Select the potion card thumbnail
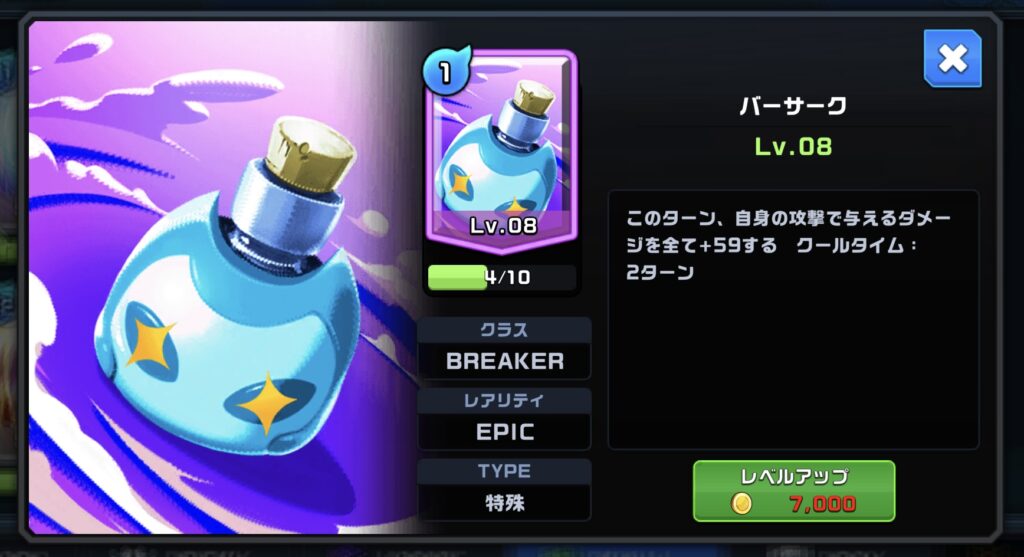The height and width of the screenshot is (557, 1024). click(x=501, y=151)
